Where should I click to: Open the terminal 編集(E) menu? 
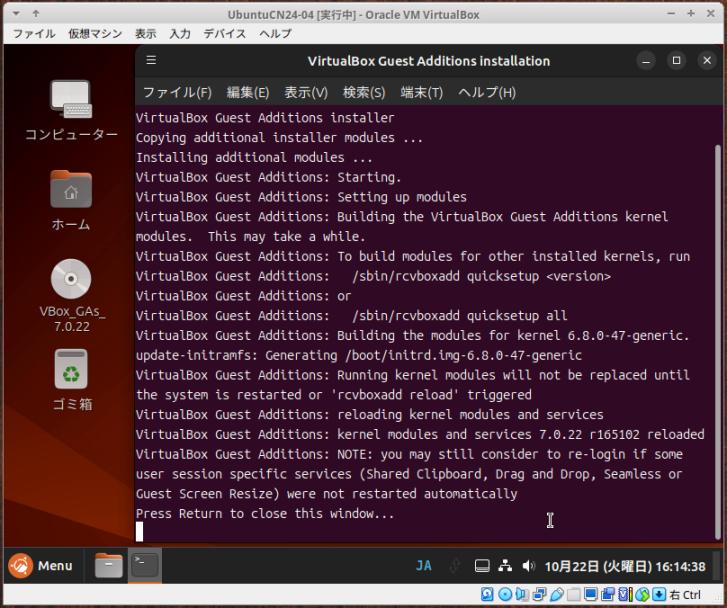click(x=248, y=92)
